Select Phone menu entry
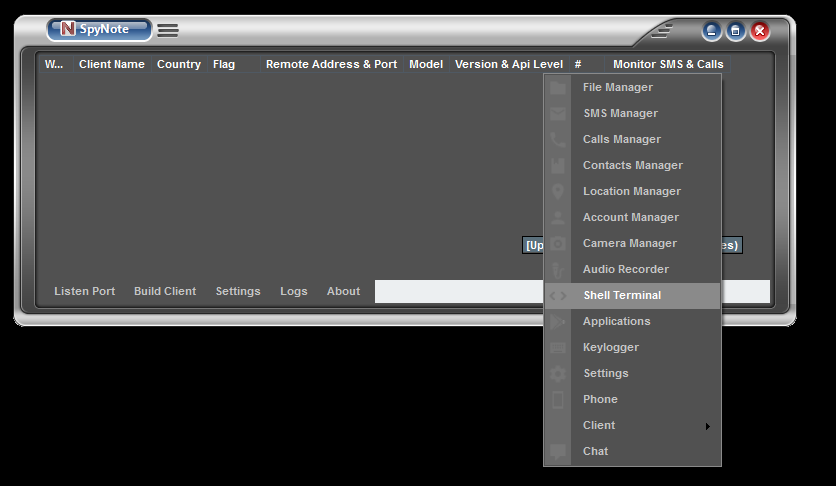This screenshot has height=486, width=836. tap(632, 400)
